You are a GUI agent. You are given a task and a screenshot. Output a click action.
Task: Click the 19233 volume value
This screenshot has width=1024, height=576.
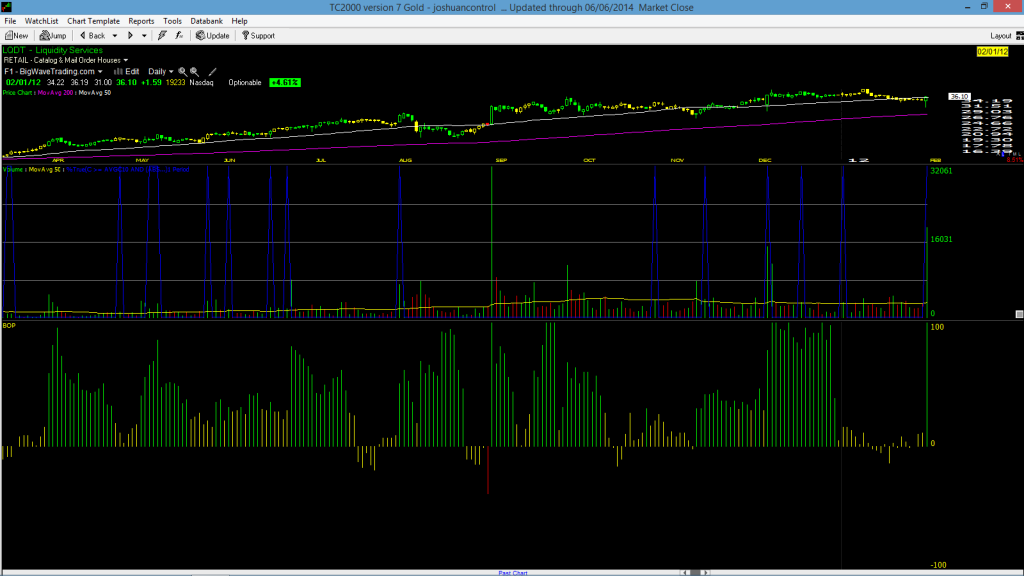point(175,82)
